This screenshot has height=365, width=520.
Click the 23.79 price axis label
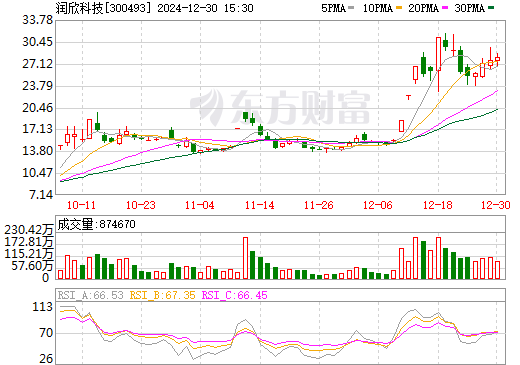[x=38, y=86]
